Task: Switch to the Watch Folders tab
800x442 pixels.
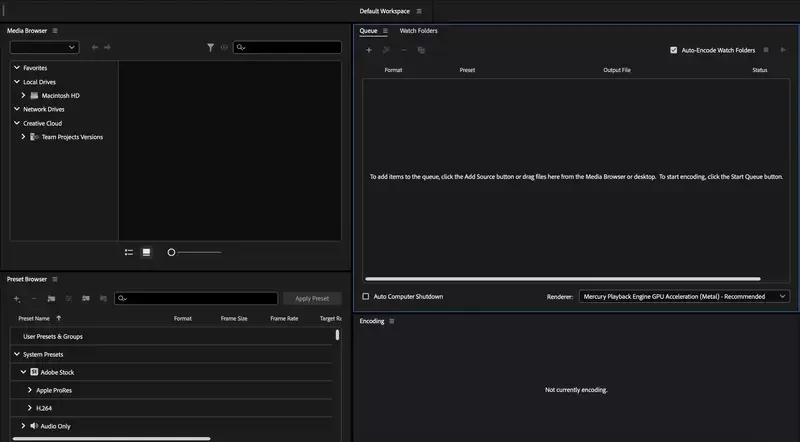Action: 418,31
